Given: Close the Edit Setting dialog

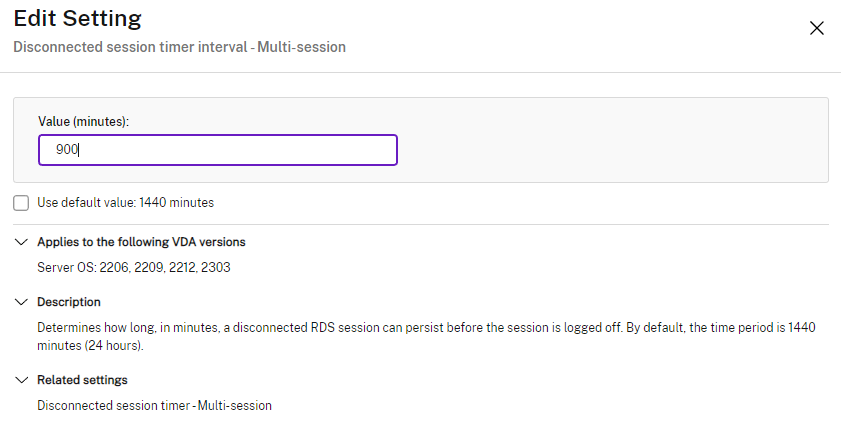Looking at the screenshot, I should [x=816, y=28].
